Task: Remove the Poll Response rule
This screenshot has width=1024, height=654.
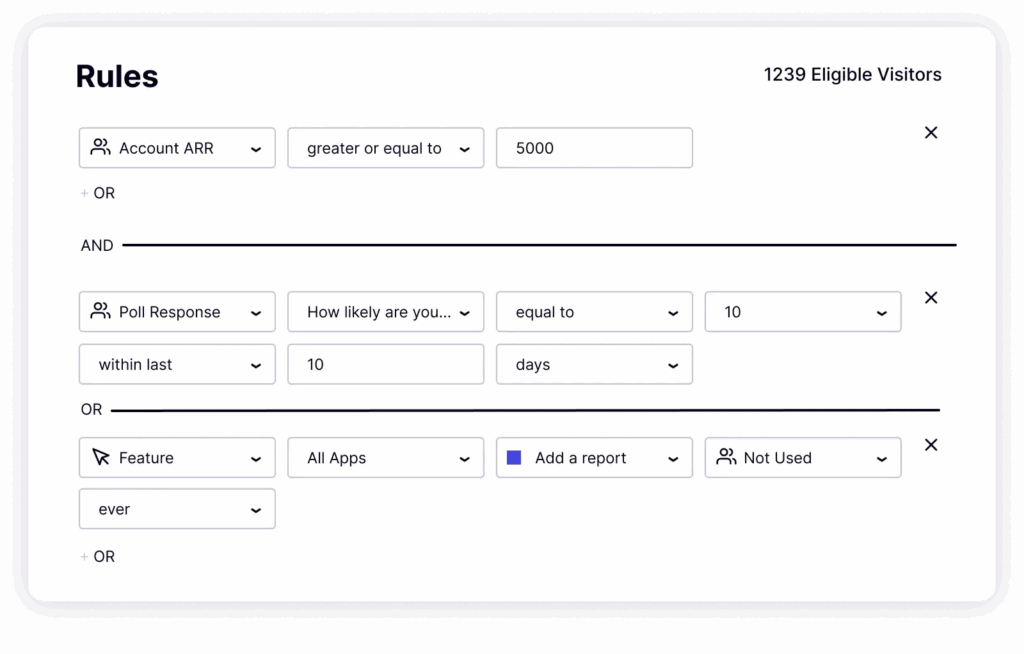Action: point(931,297)
